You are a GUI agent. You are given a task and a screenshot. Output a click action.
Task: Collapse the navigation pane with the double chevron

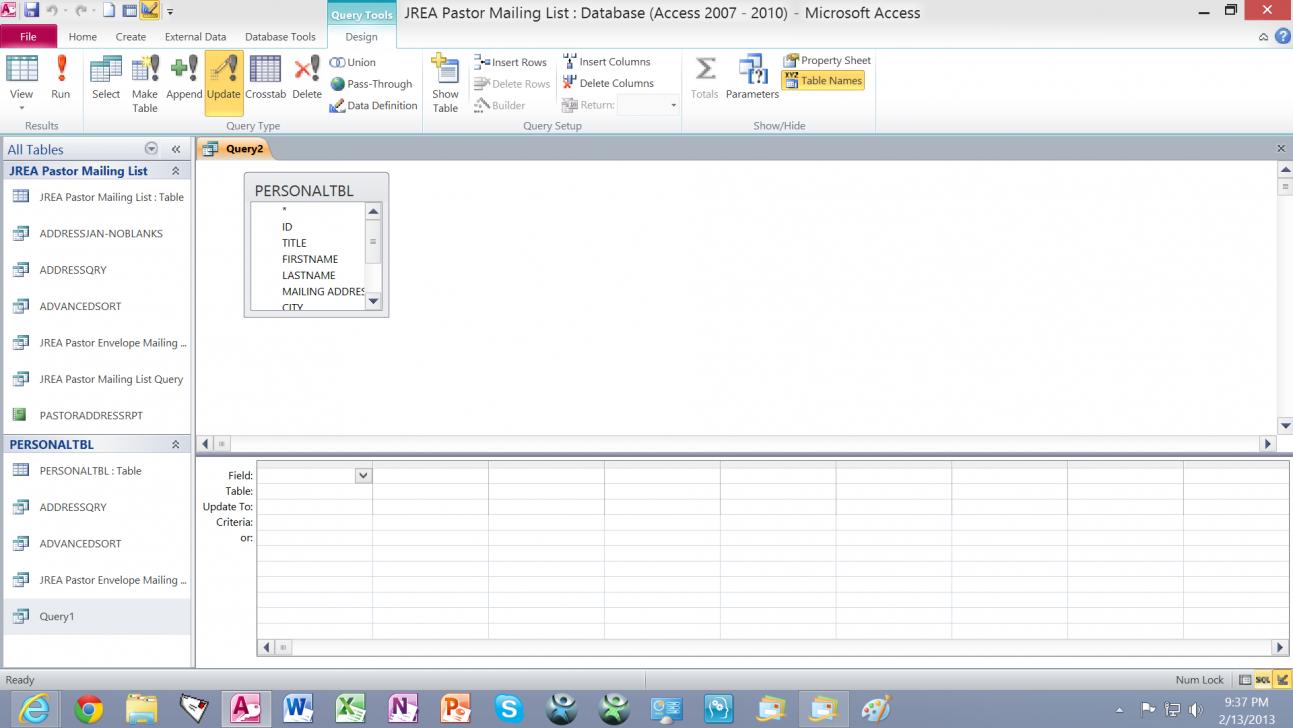click(x=176, y=149)
